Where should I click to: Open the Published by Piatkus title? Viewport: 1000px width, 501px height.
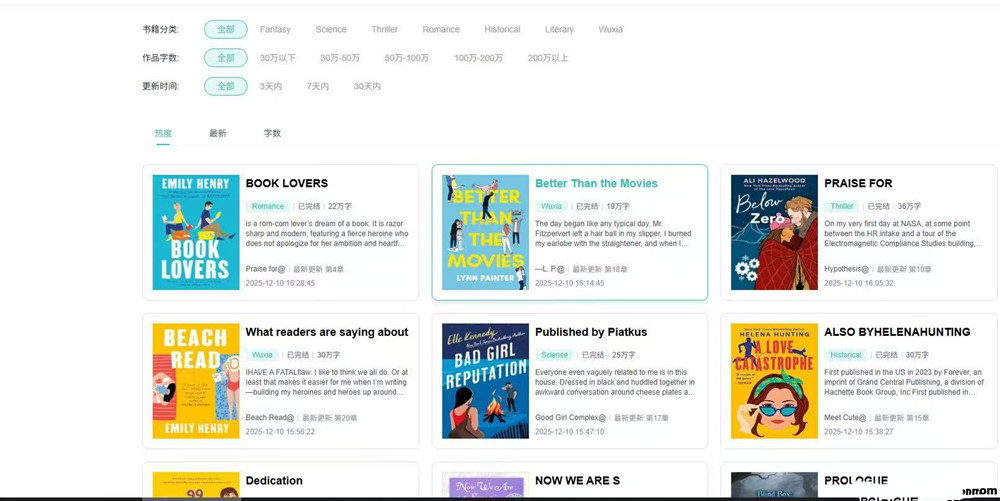590,332
